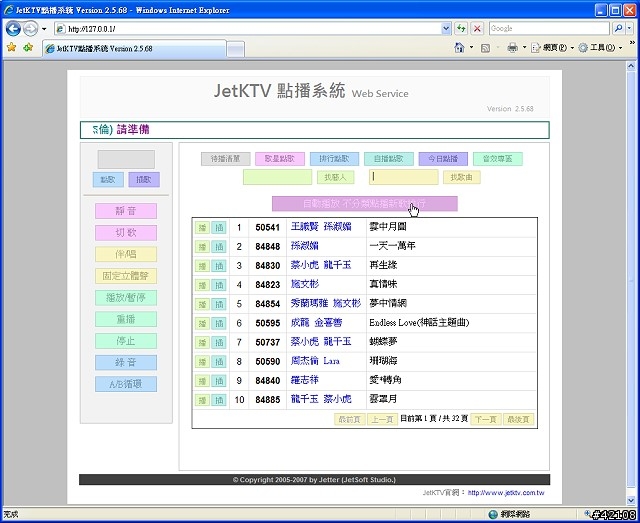Toggle the 錄音 record button
The height and width of the screenshot is (523, 640).
point(126,363)
